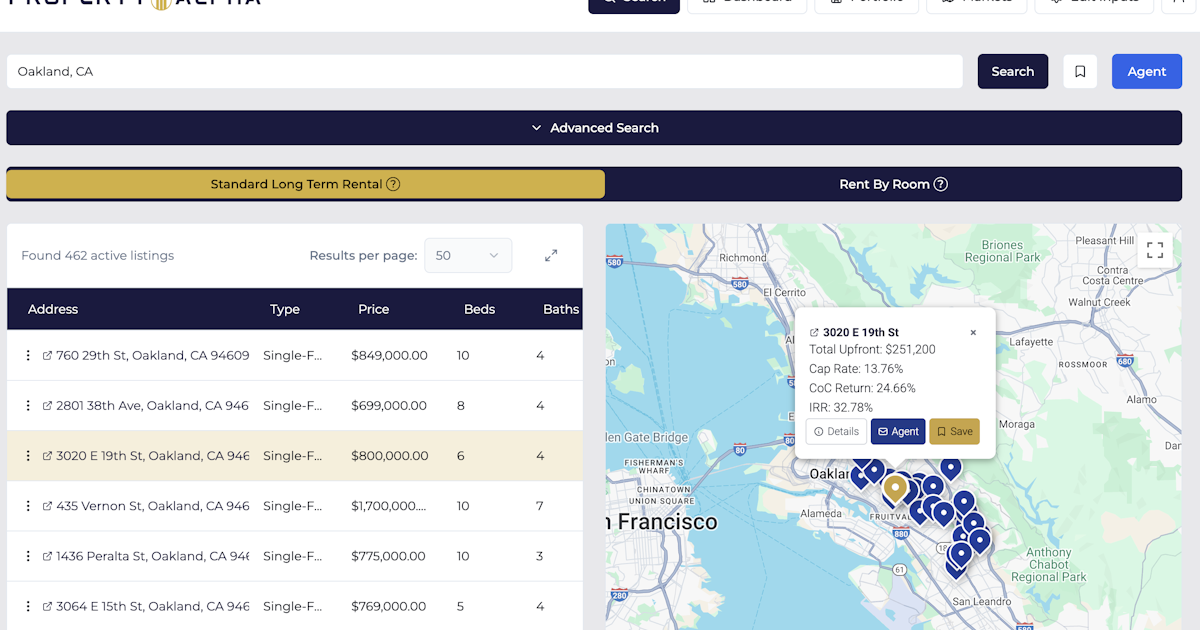Open external link icon for 760 29th St
Viewport: 1200px width, 630px height.
[x=47, y=355]
